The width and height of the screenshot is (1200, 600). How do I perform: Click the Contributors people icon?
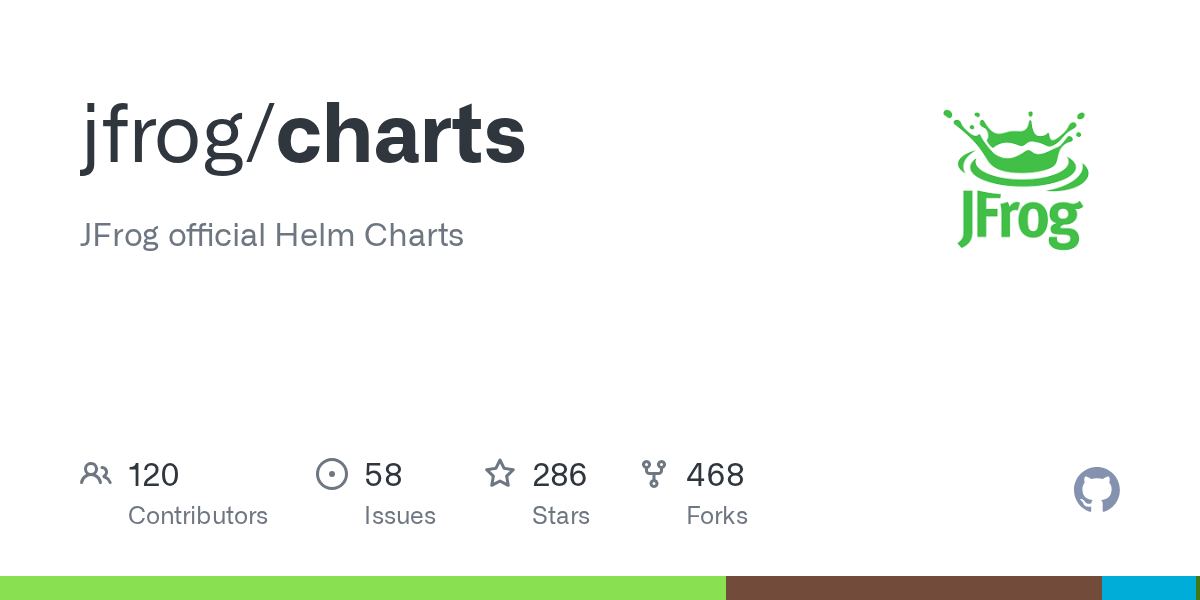pos(96,474)
